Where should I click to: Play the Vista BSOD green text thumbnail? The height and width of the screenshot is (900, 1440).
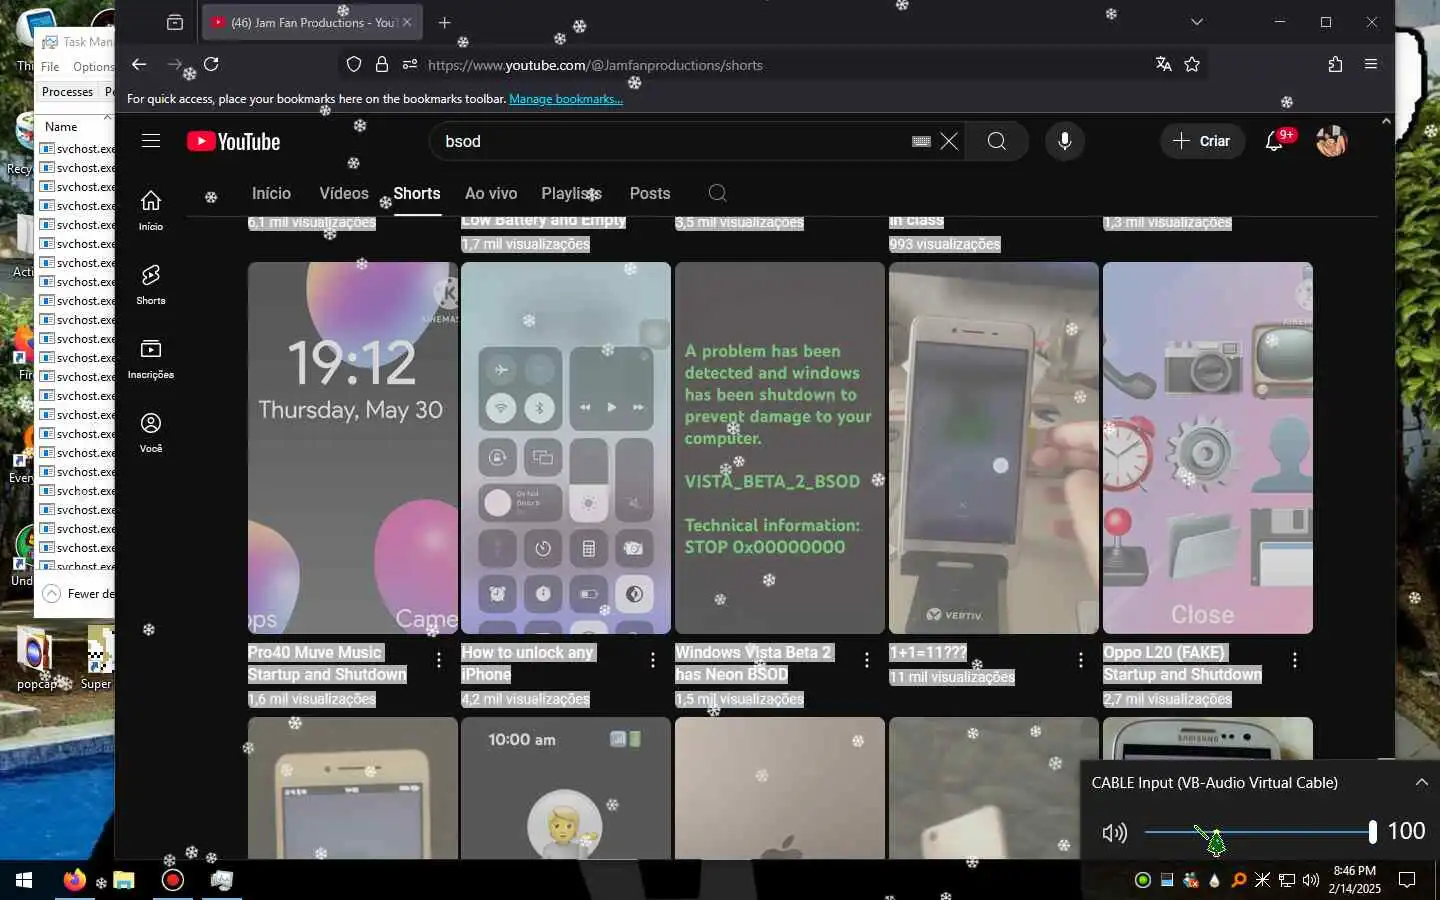(780, 447)
